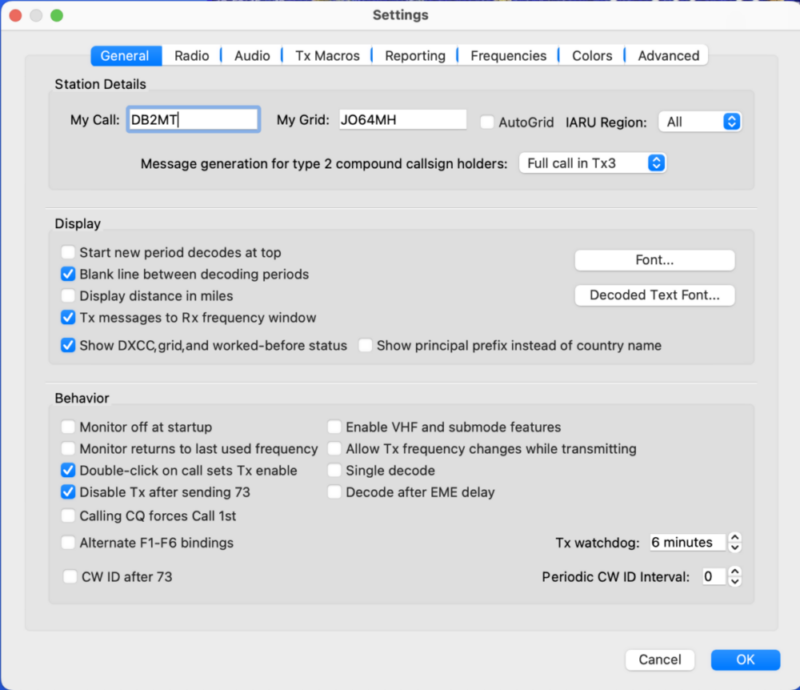Click the Font... button
The height and width of the screenshot is (690, 800).
click(x=654, y=260)
